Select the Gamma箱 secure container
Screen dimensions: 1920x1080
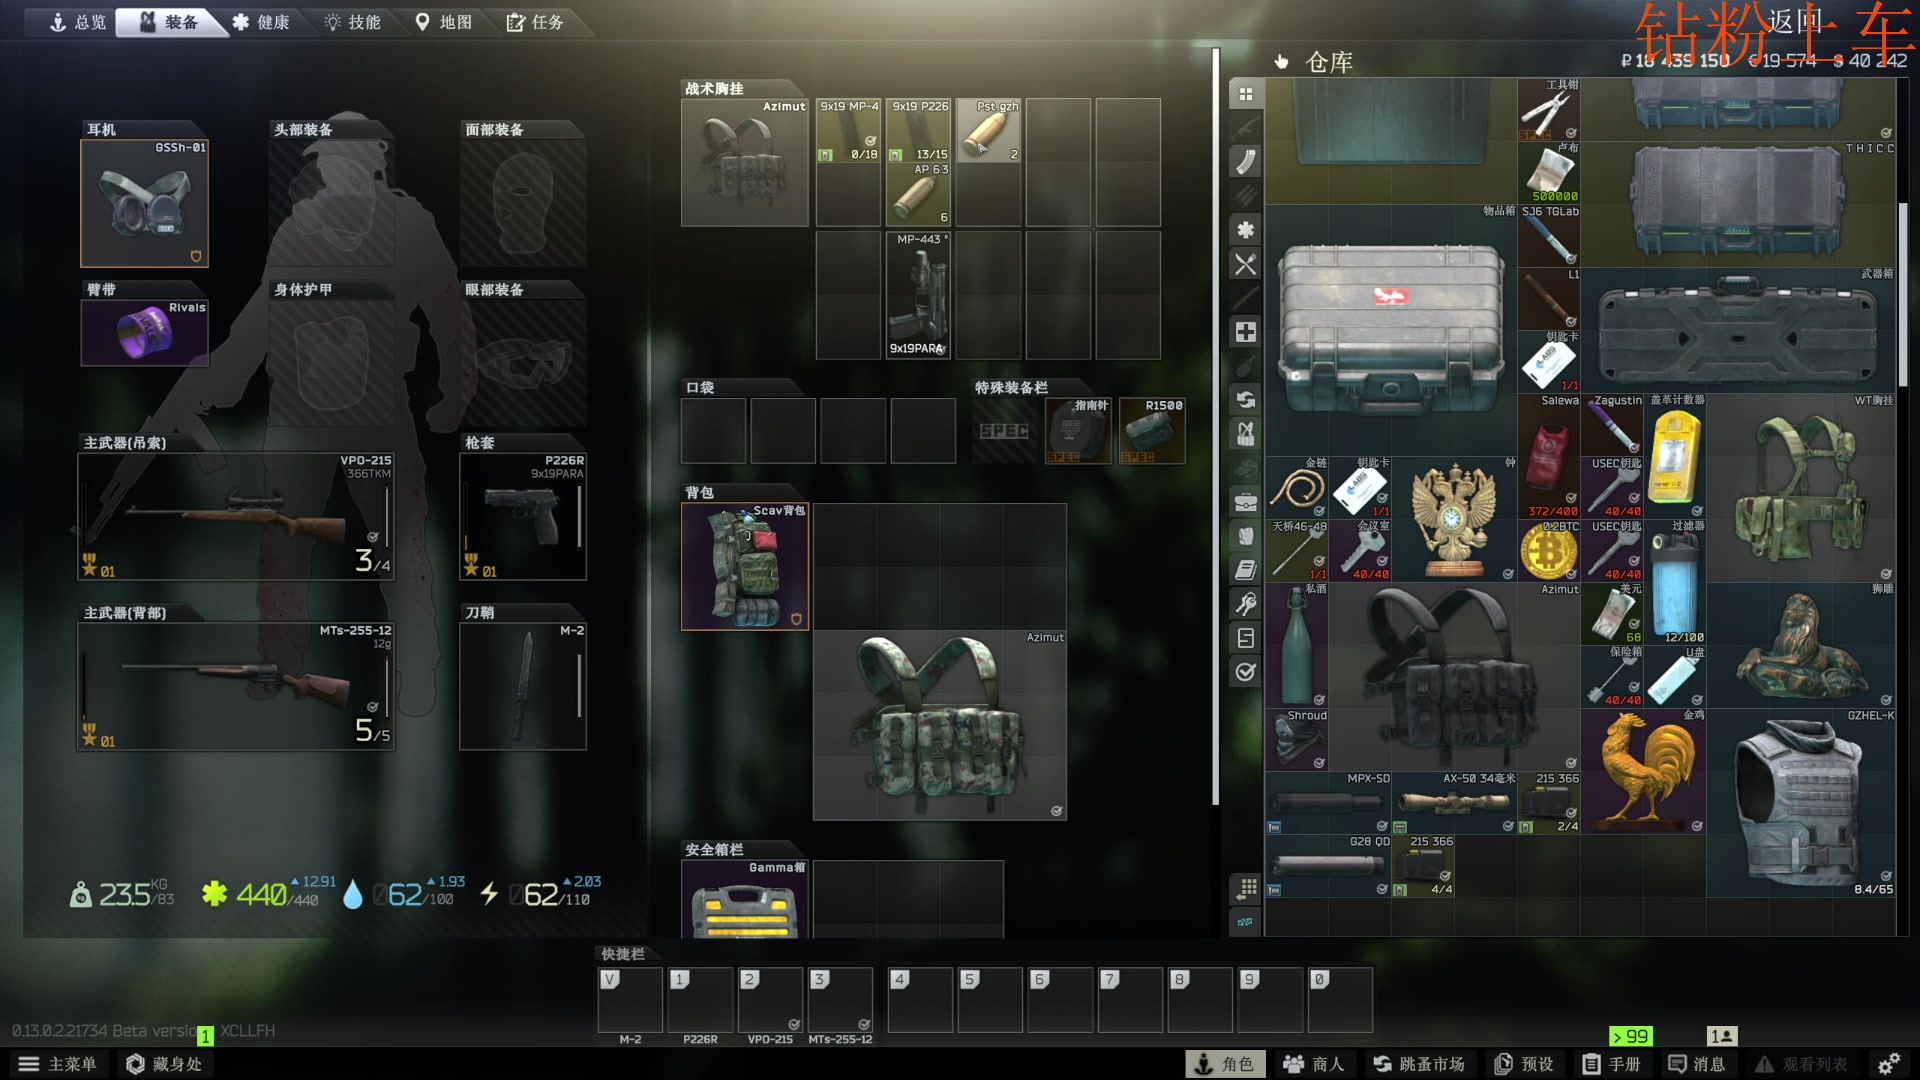click(745, 899)
